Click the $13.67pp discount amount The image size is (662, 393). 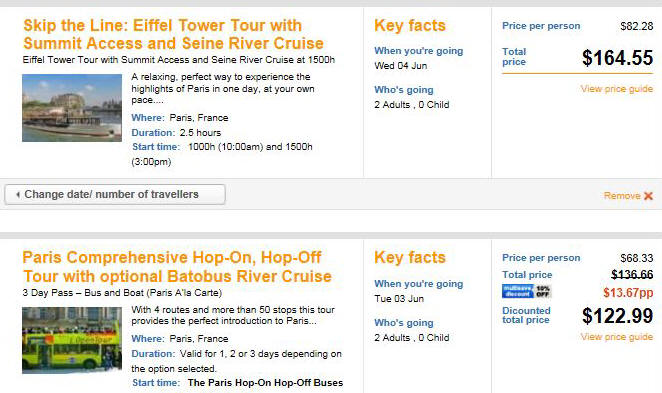(x=628, y=293)
